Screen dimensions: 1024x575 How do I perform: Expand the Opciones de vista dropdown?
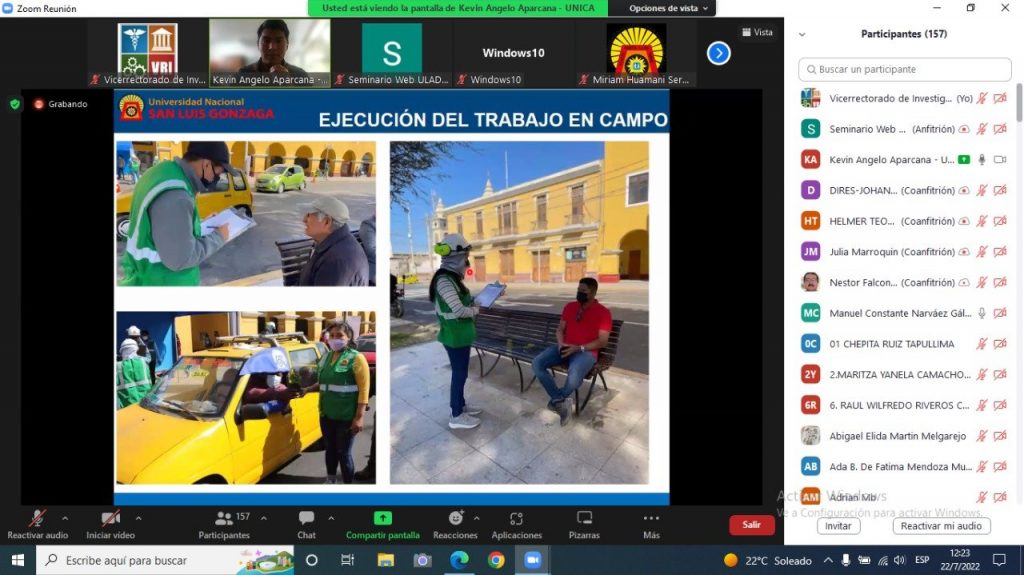click(x=668, y=8)
